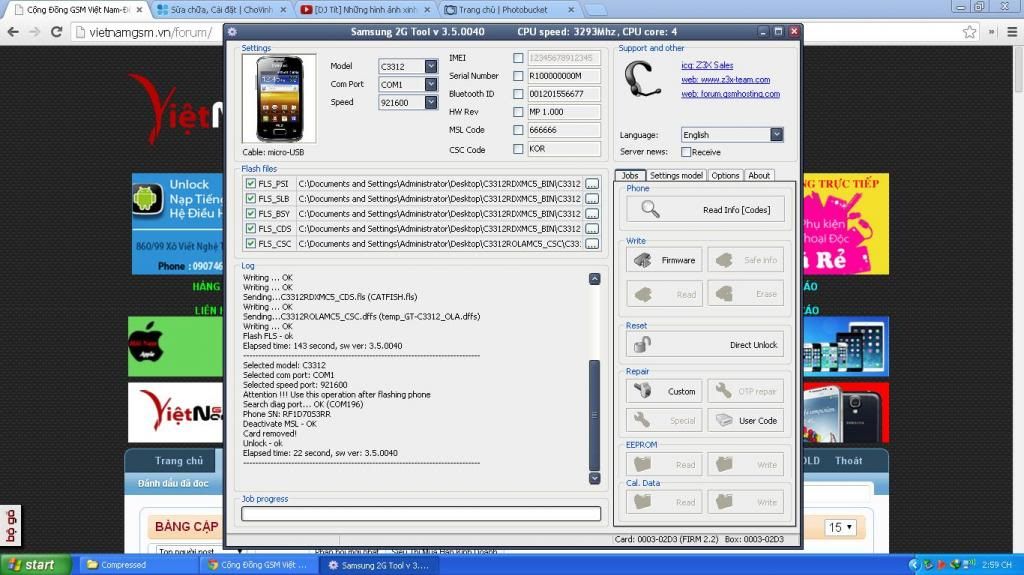Switch to Settings model tab
Image resolution: width=1024 pixels, height=575 pixels.
point(676,175)
